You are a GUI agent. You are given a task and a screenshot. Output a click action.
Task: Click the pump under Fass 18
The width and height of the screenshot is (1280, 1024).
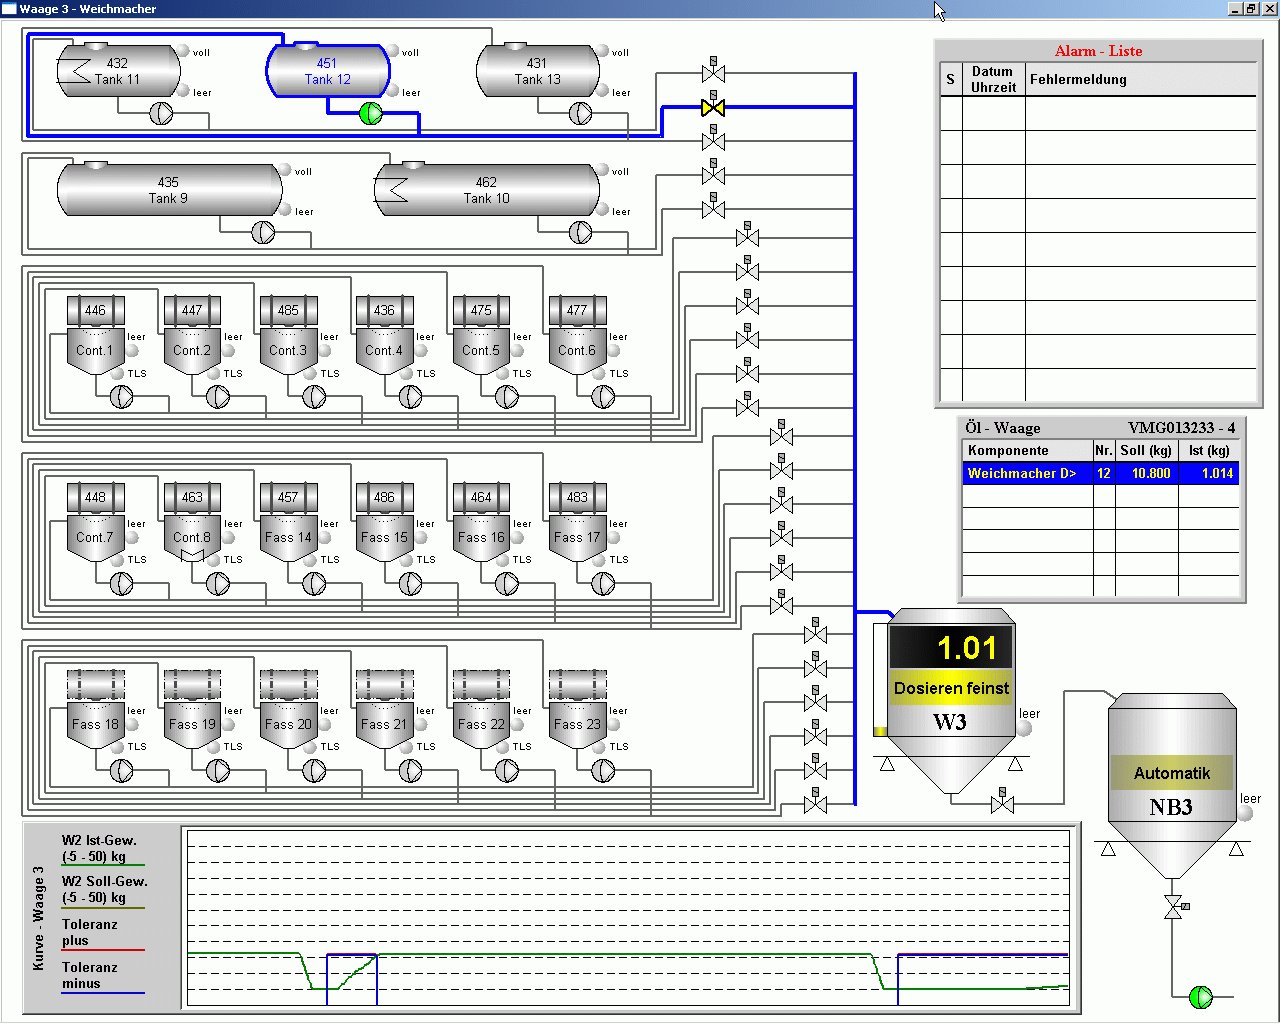click(121, 771)
